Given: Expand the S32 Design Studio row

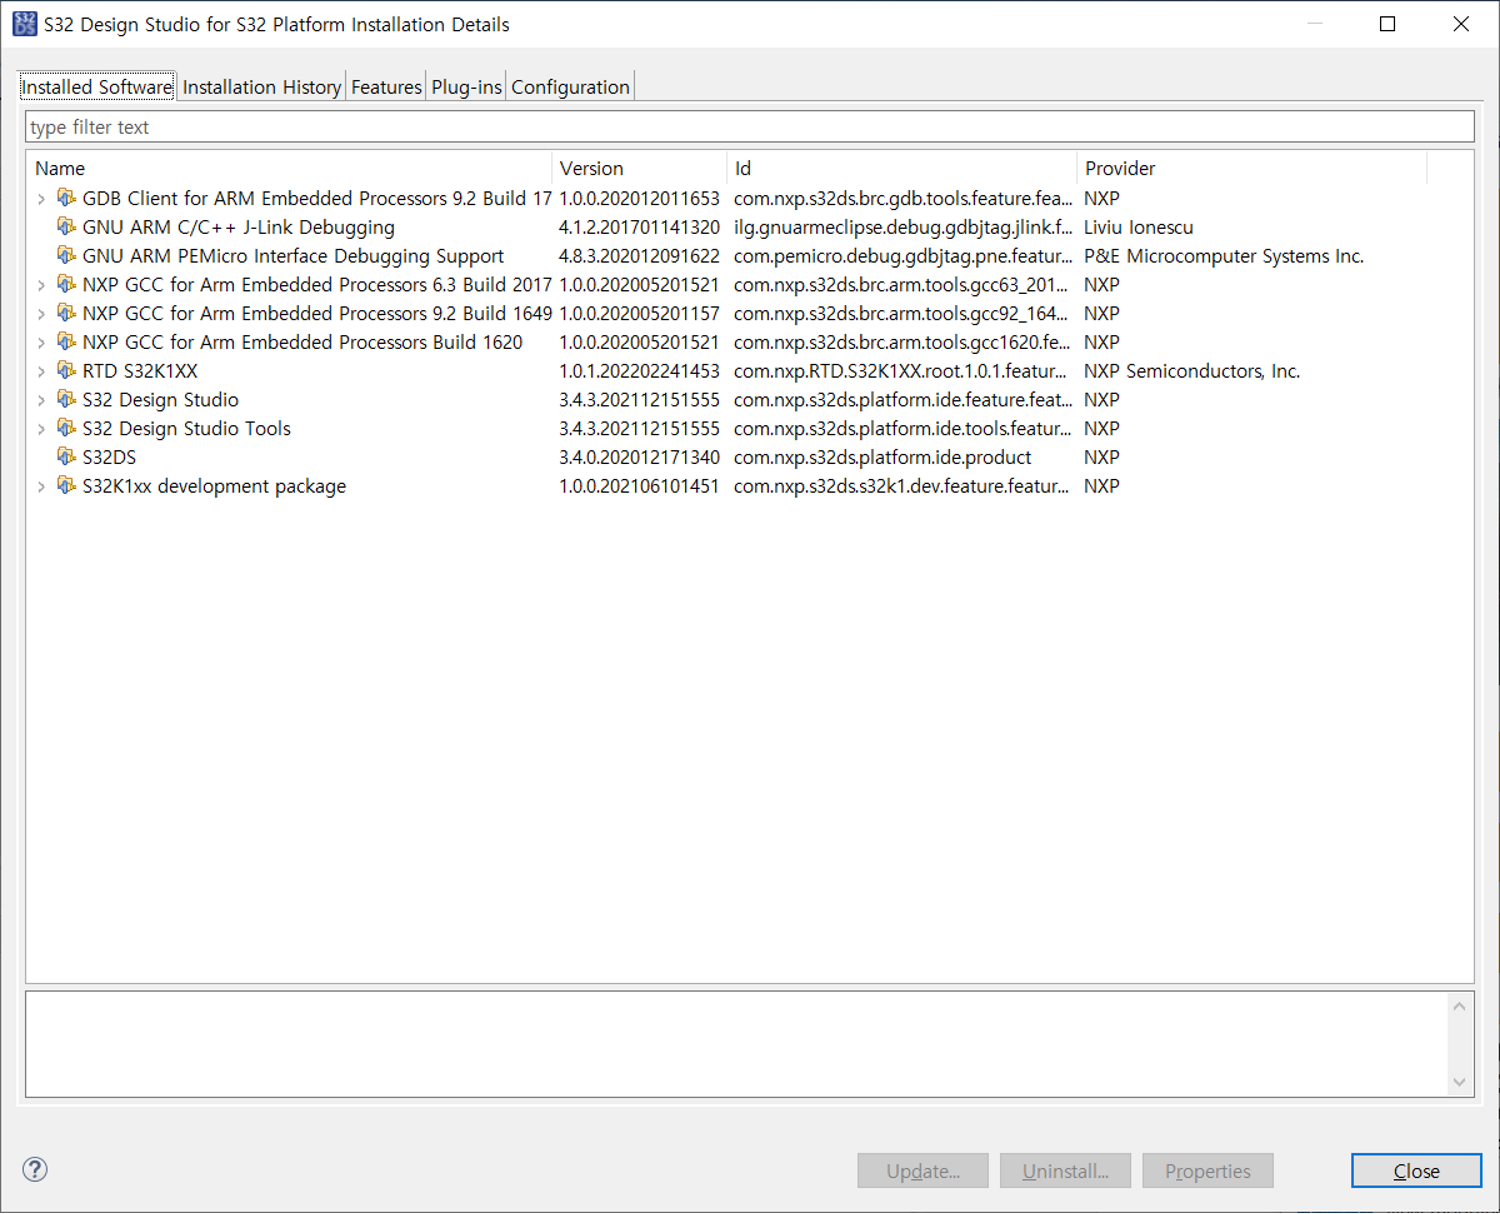Looking at the screenshot, I should coord(41,401).
